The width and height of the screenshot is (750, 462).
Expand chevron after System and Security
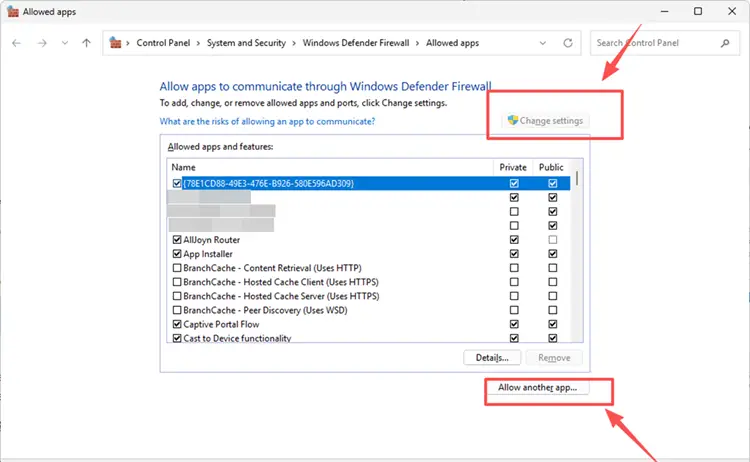pos(294,43)
